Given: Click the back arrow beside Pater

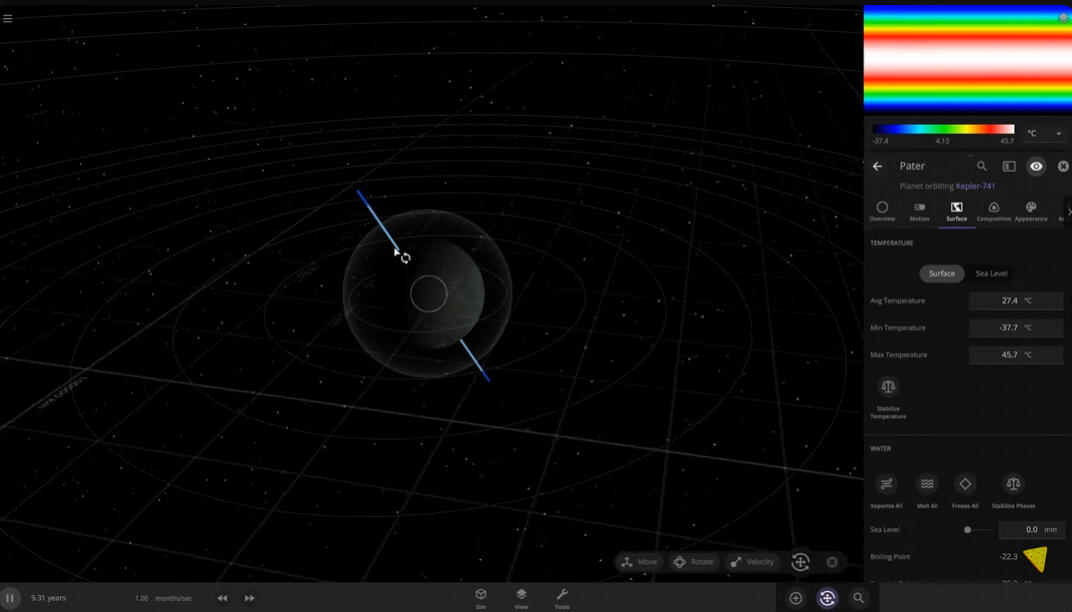Looking at the screenshot, I should point(877,167).
